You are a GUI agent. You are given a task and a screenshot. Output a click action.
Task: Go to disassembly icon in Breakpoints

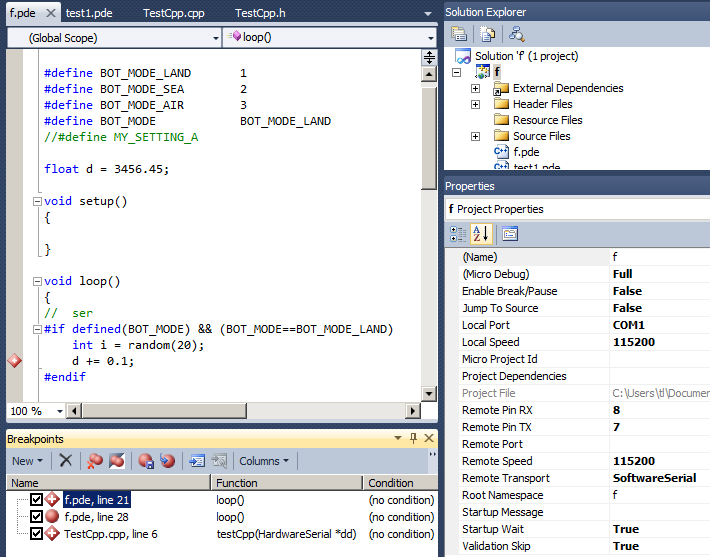(219, 461)
